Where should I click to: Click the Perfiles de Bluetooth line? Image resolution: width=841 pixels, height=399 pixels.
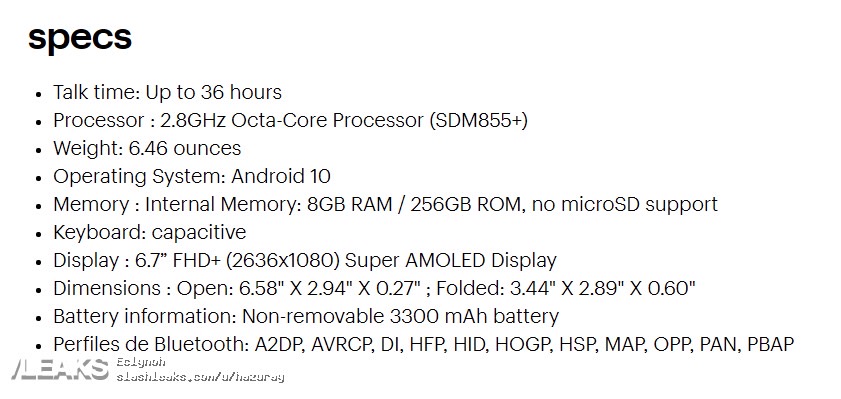pos(423,344)
